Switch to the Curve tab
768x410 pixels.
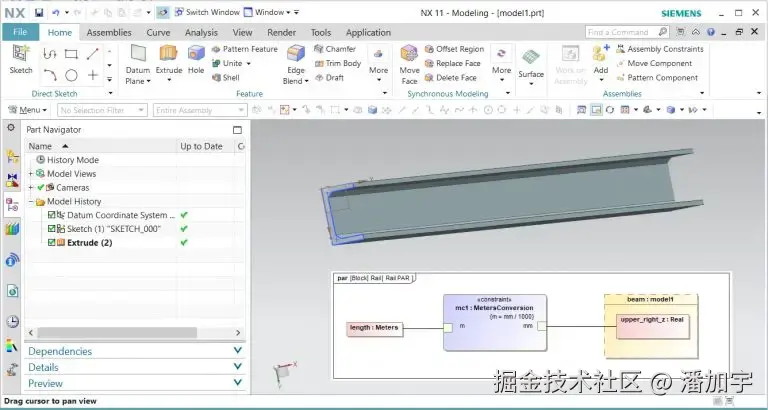point(158,33)
